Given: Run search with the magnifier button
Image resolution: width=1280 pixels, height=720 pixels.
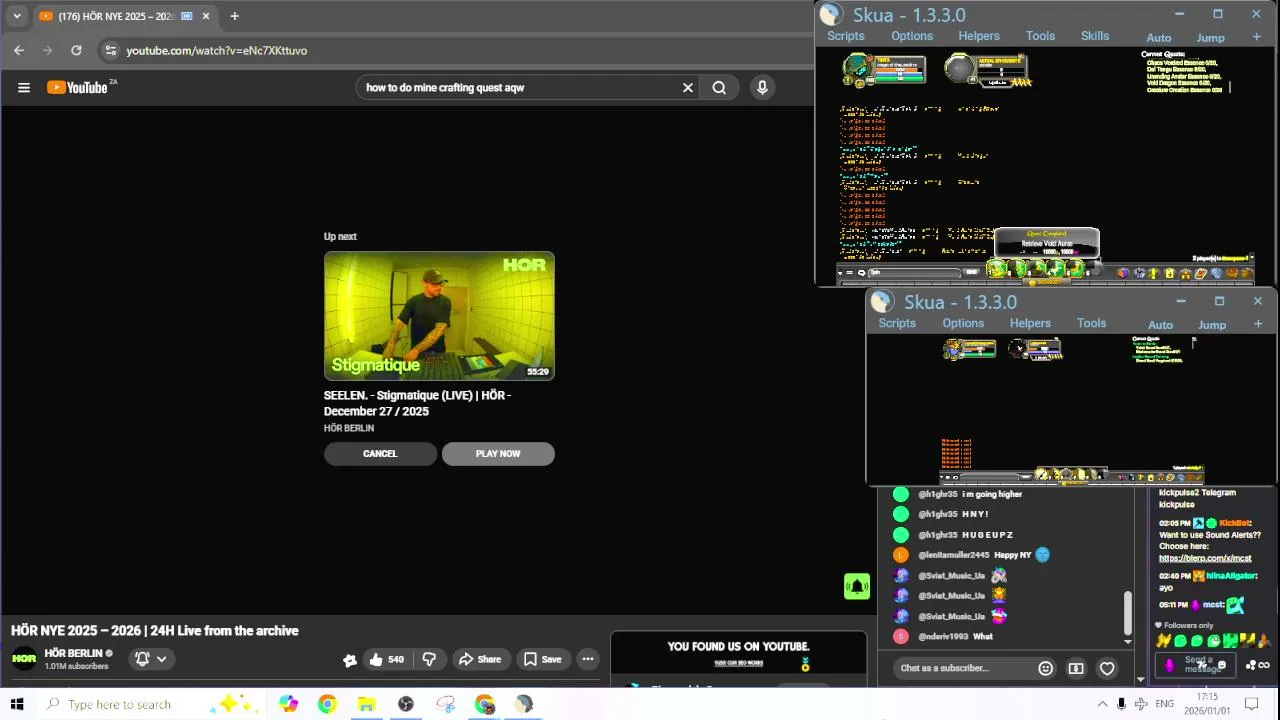Looking at the screenshot, I should coord(719,88).
